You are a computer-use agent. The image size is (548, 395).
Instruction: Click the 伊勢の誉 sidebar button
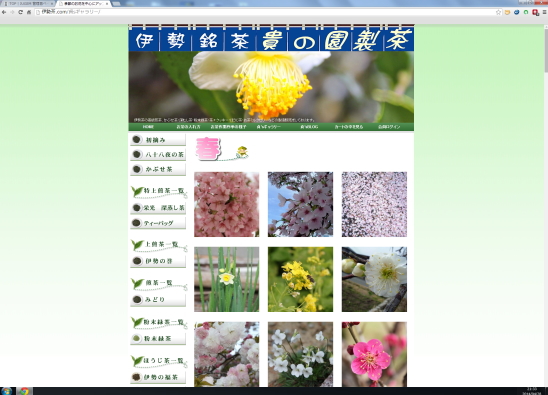tap(158, 261)
